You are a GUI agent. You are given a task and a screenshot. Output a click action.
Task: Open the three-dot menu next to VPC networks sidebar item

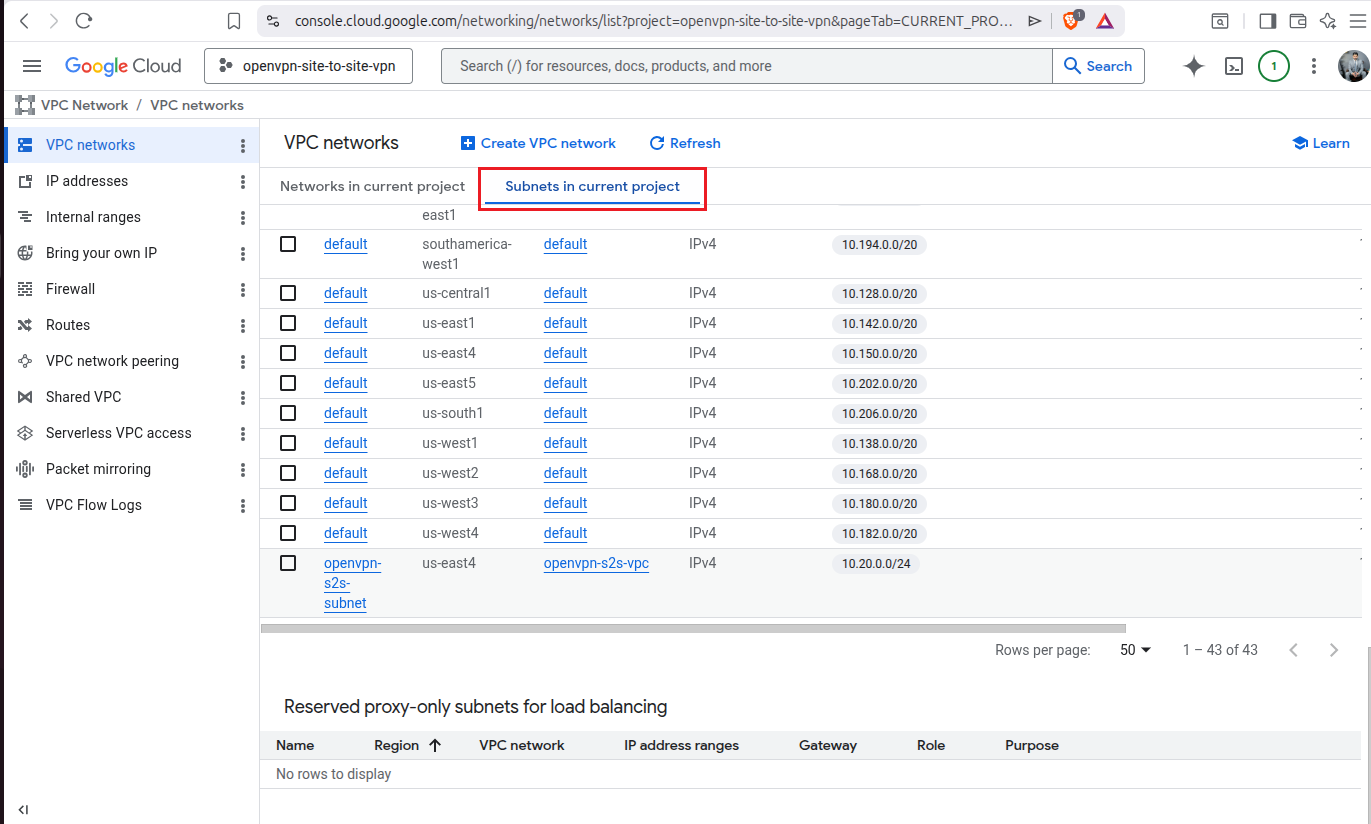click(243, 146)
